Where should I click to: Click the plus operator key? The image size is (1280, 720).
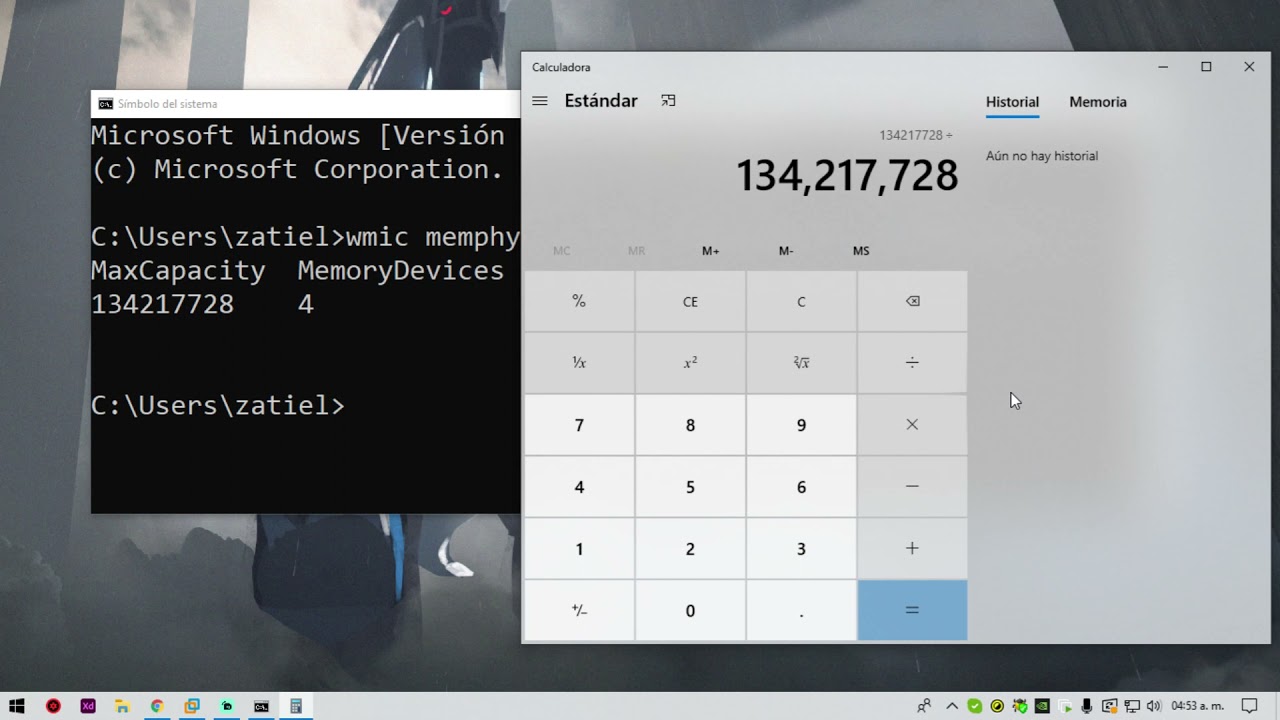pyautogui.click(x=912, y=549)
